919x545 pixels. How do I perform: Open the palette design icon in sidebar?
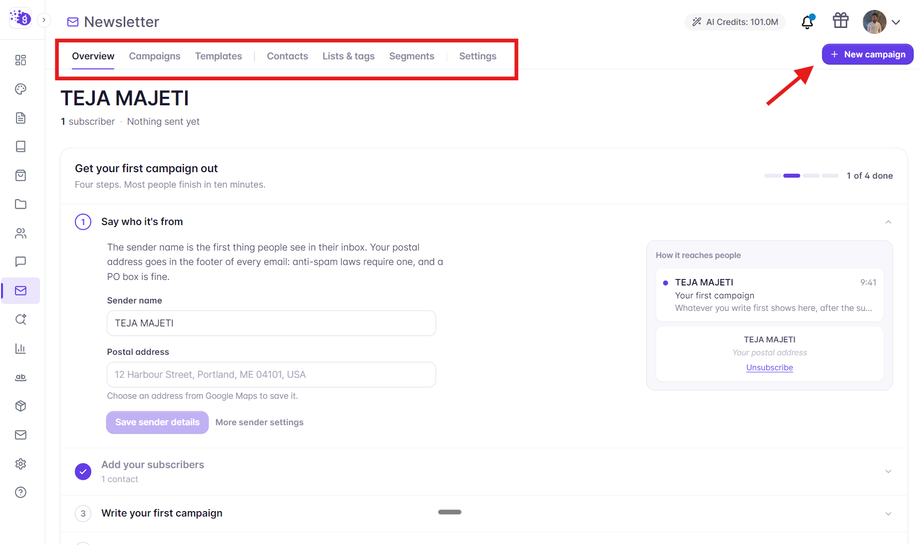point(21,89)
